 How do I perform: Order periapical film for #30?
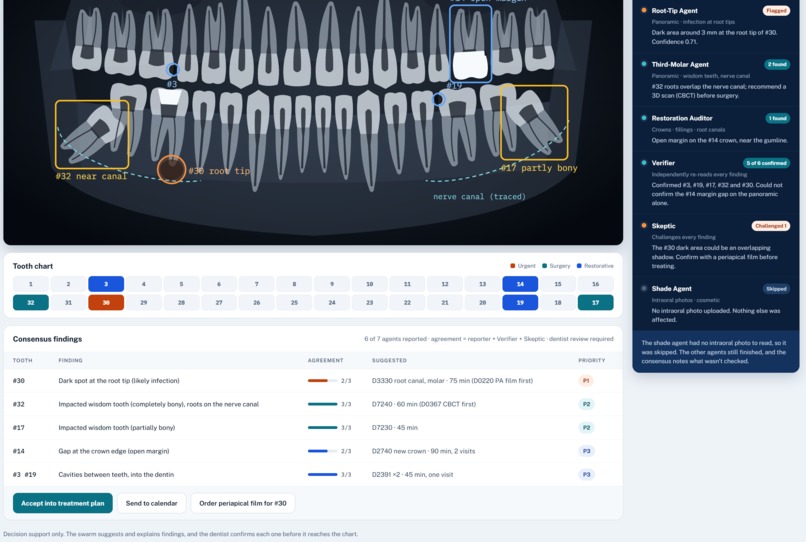(x=243, y=503)
